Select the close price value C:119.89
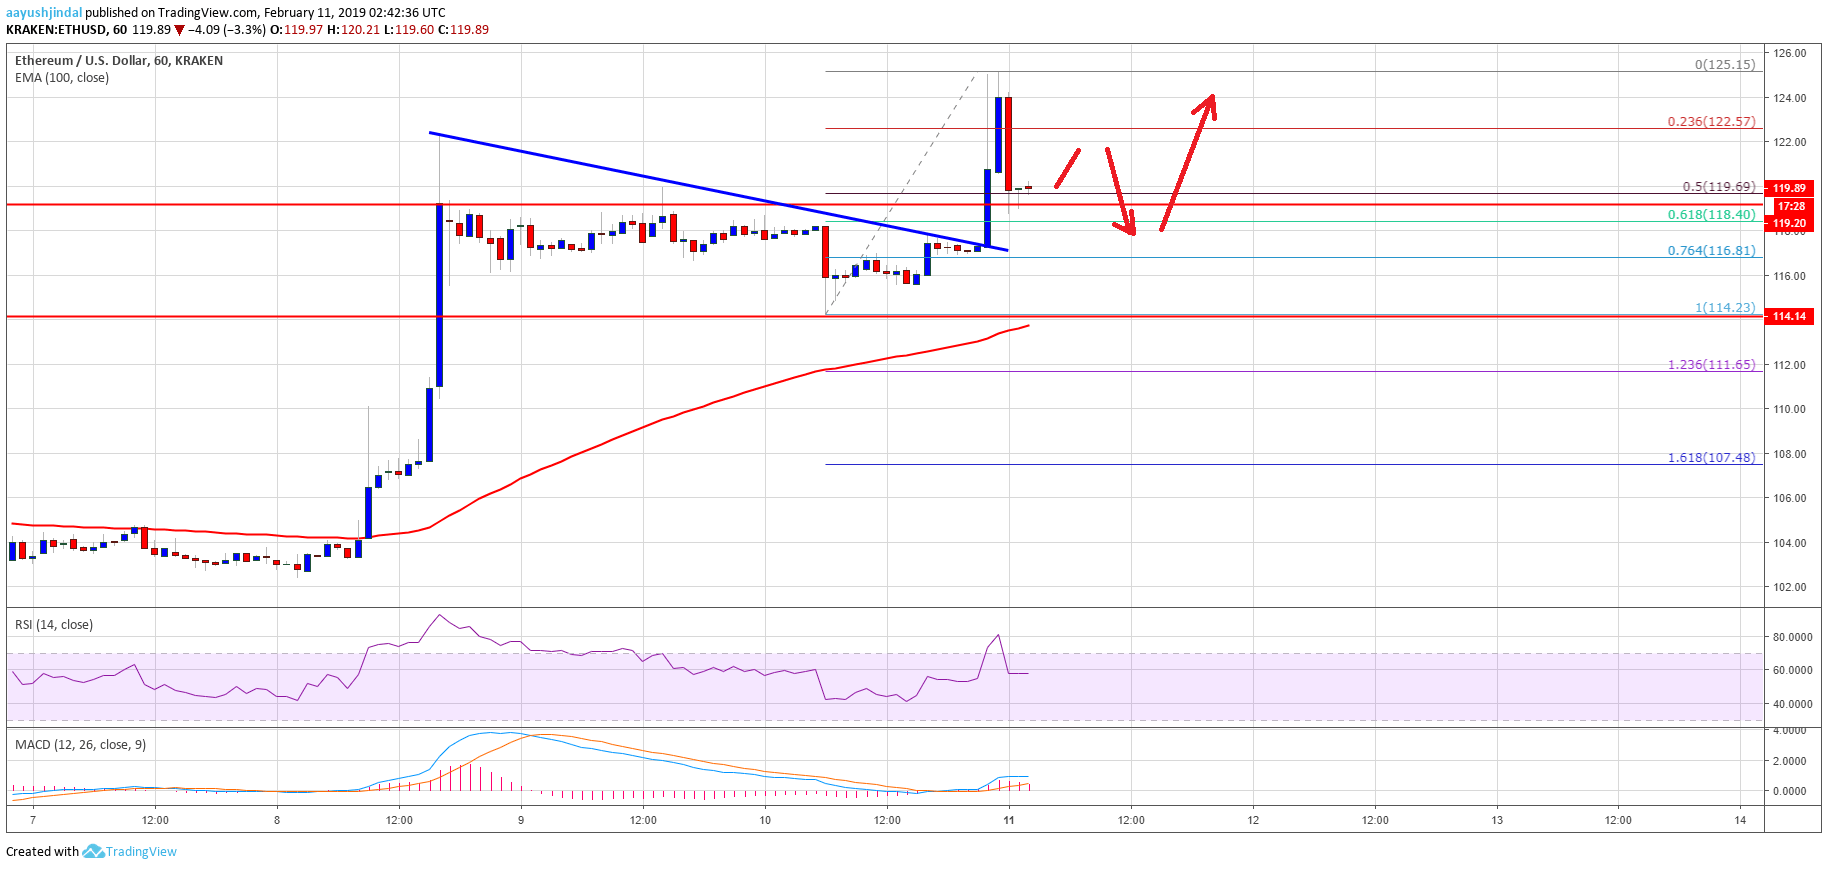1828x869 pixels. pos(464,30)
